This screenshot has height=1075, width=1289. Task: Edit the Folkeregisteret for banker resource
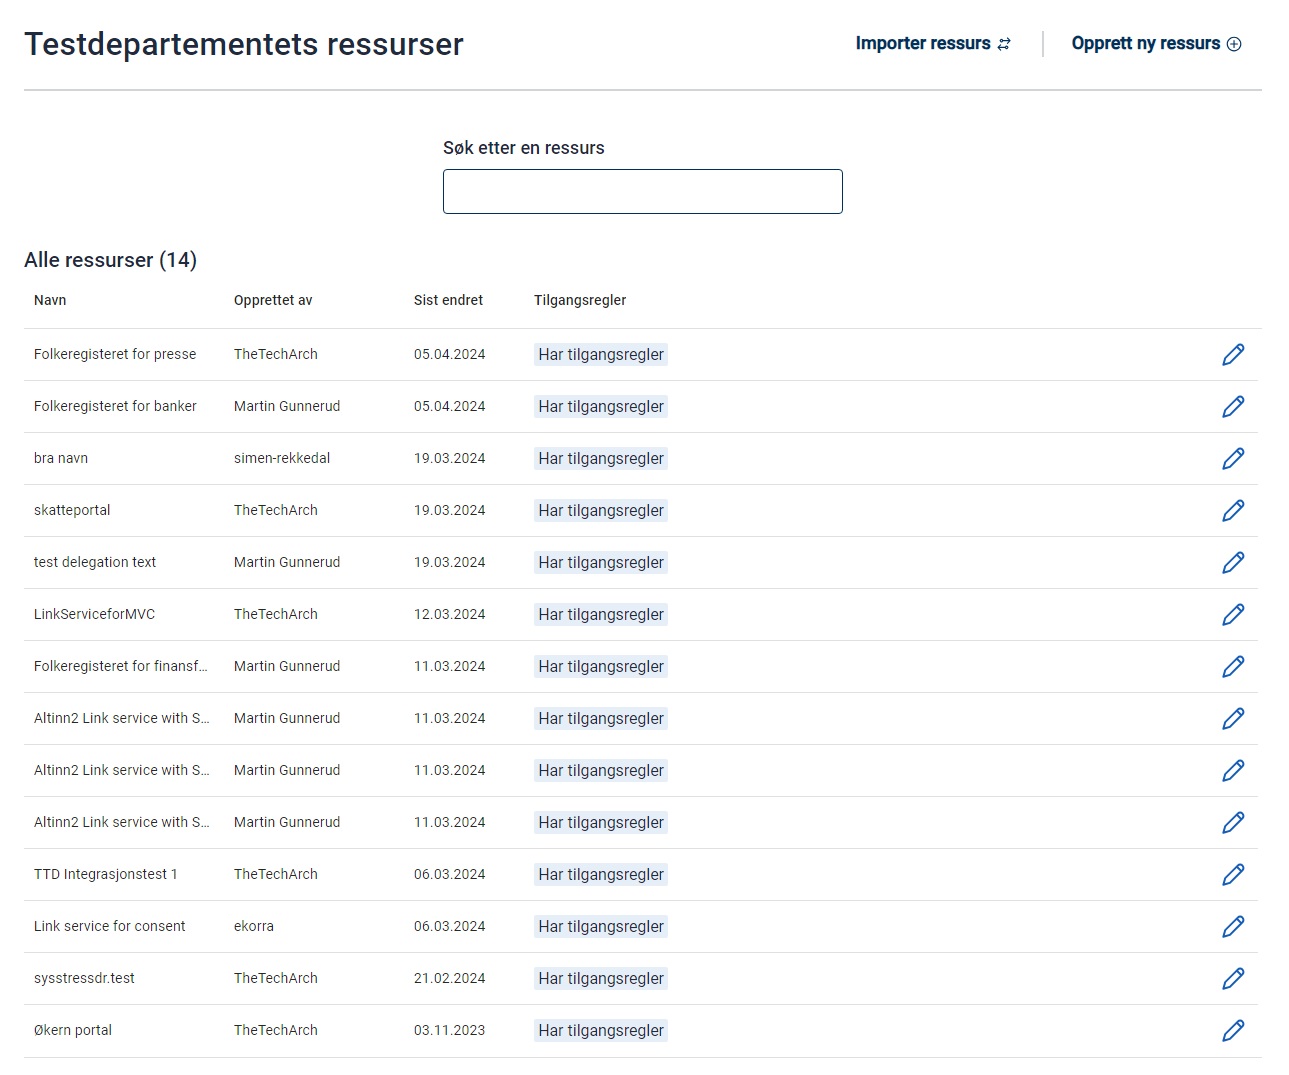(x=1233, y=407)
